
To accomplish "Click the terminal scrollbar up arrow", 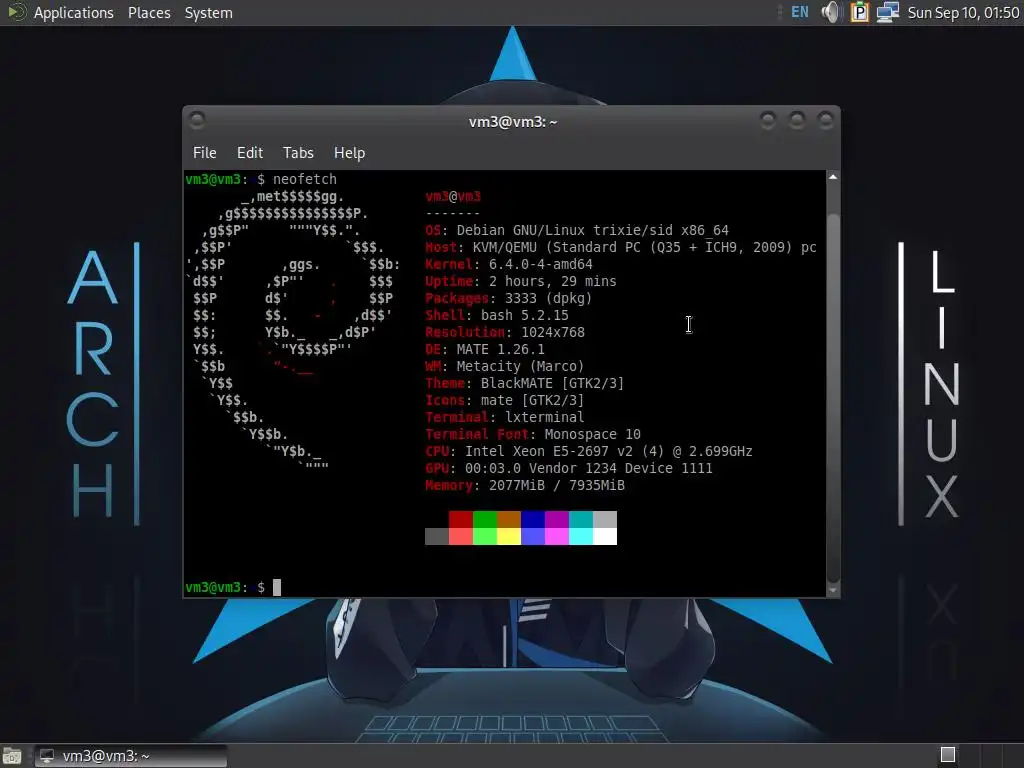I will click(x=833, y=177).
